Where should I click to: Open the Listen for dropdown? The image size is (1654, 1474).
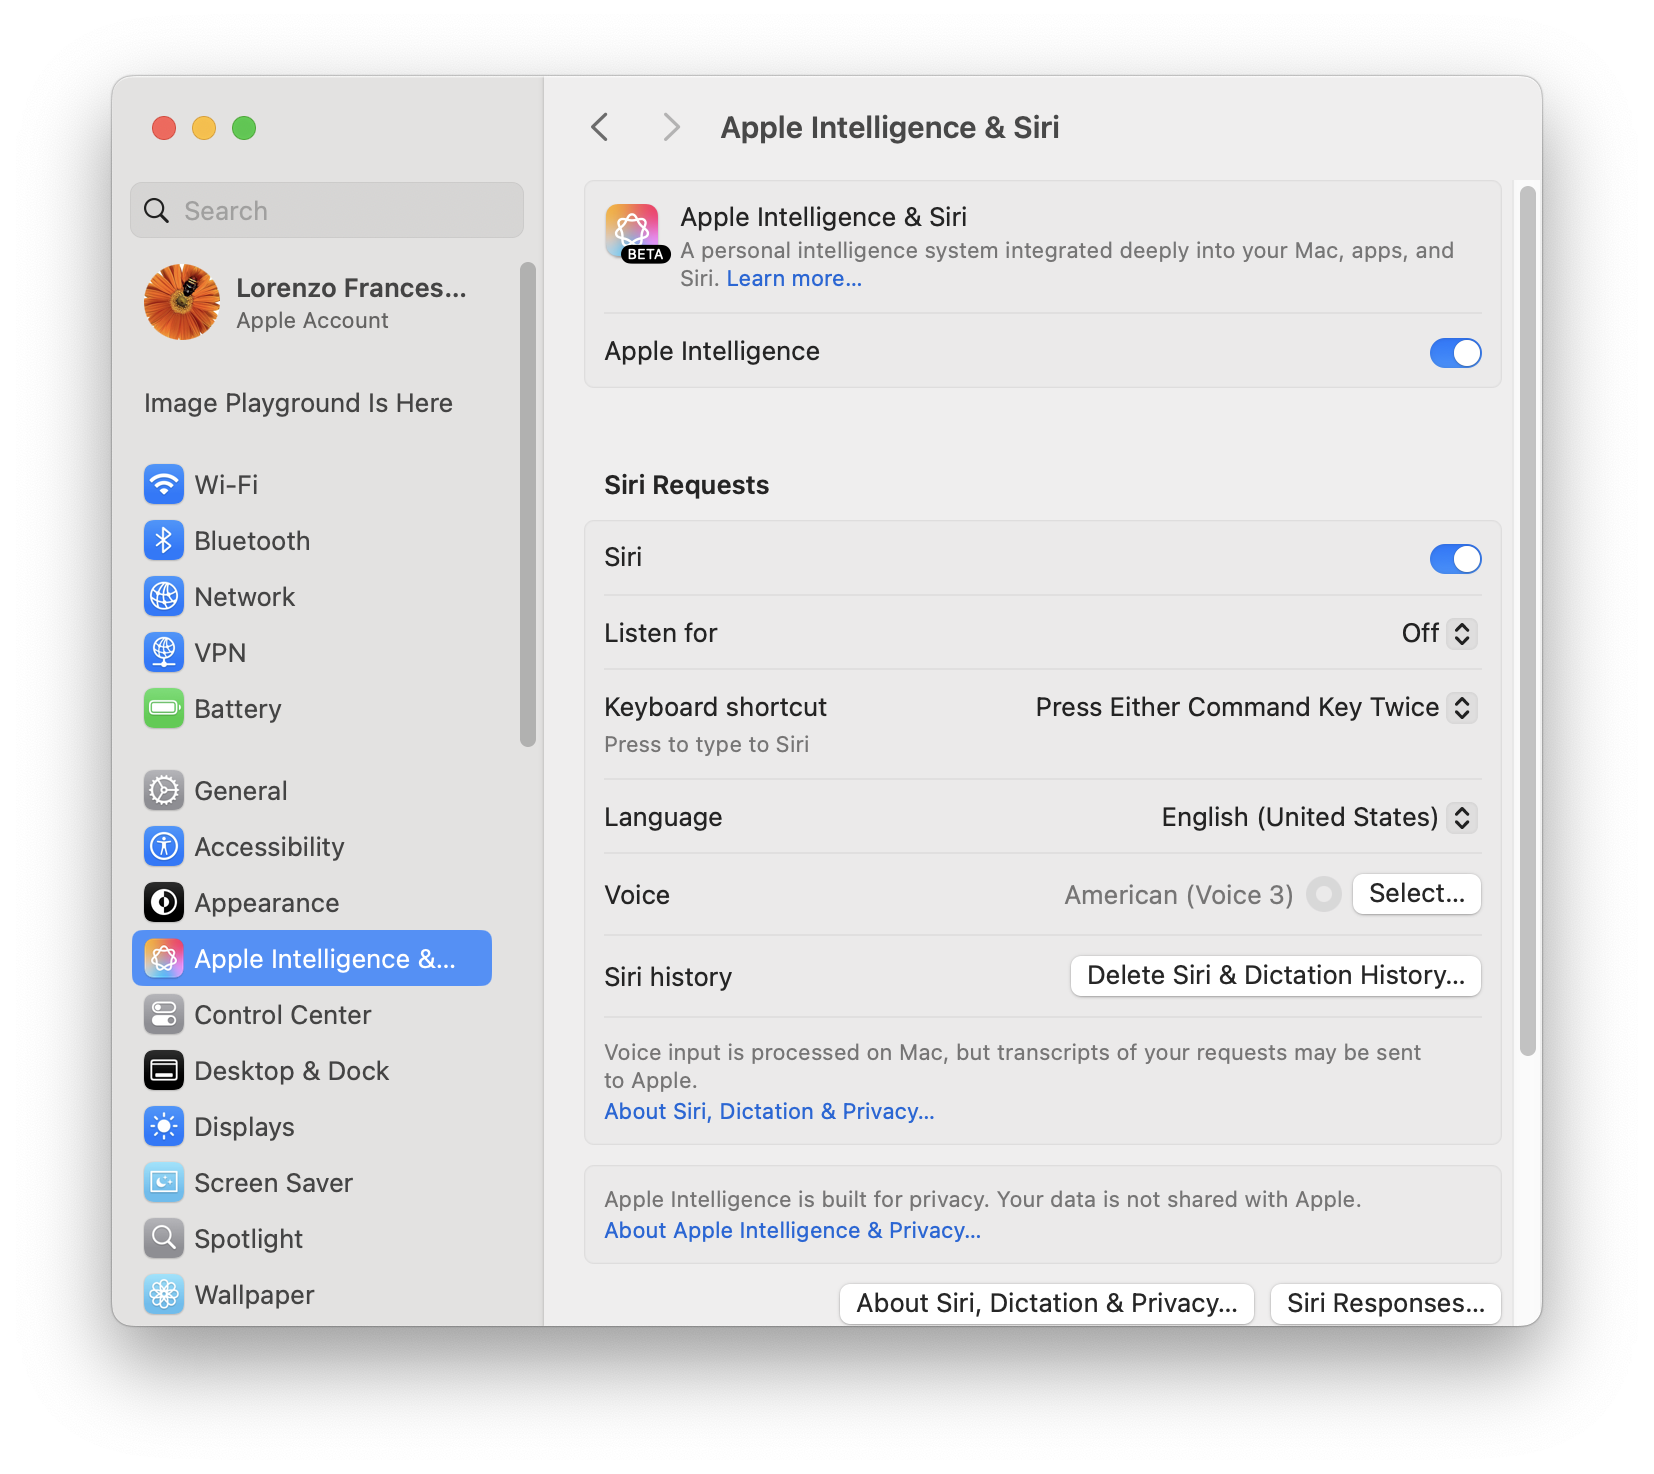[x=1461, y=633]
